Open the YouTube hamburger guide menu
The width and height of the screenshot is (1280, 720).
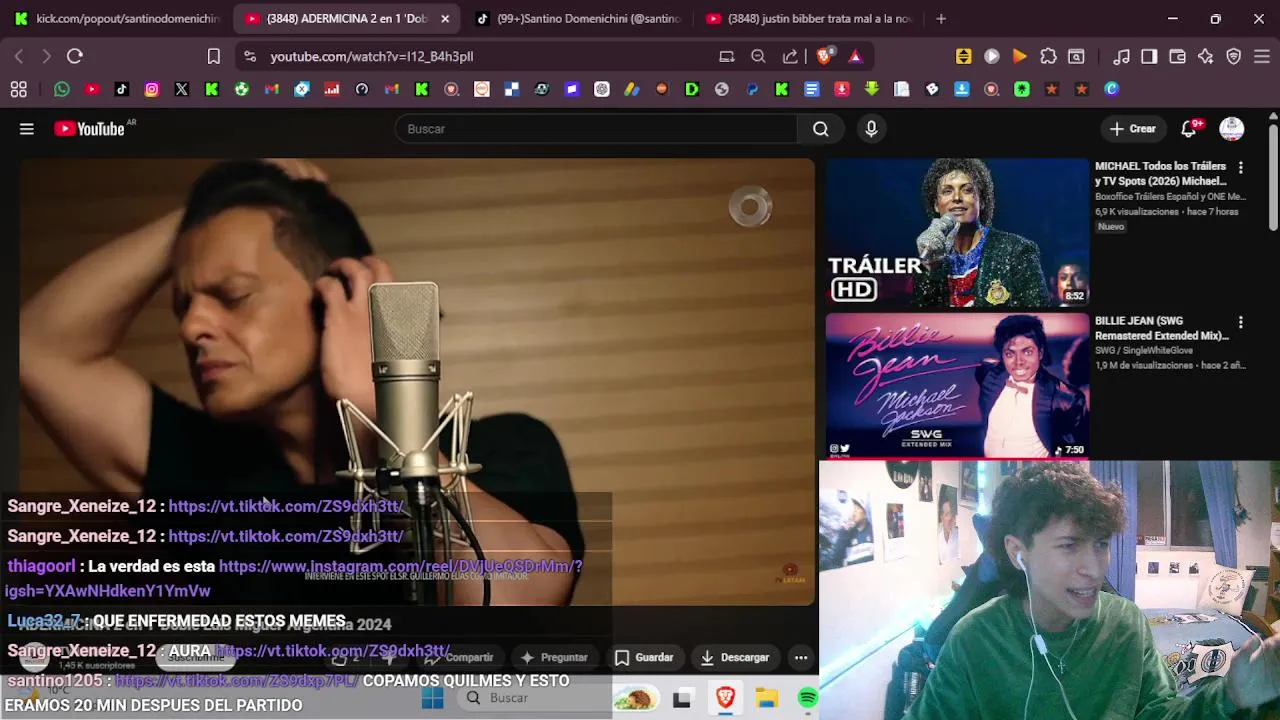tap(27, 129)
